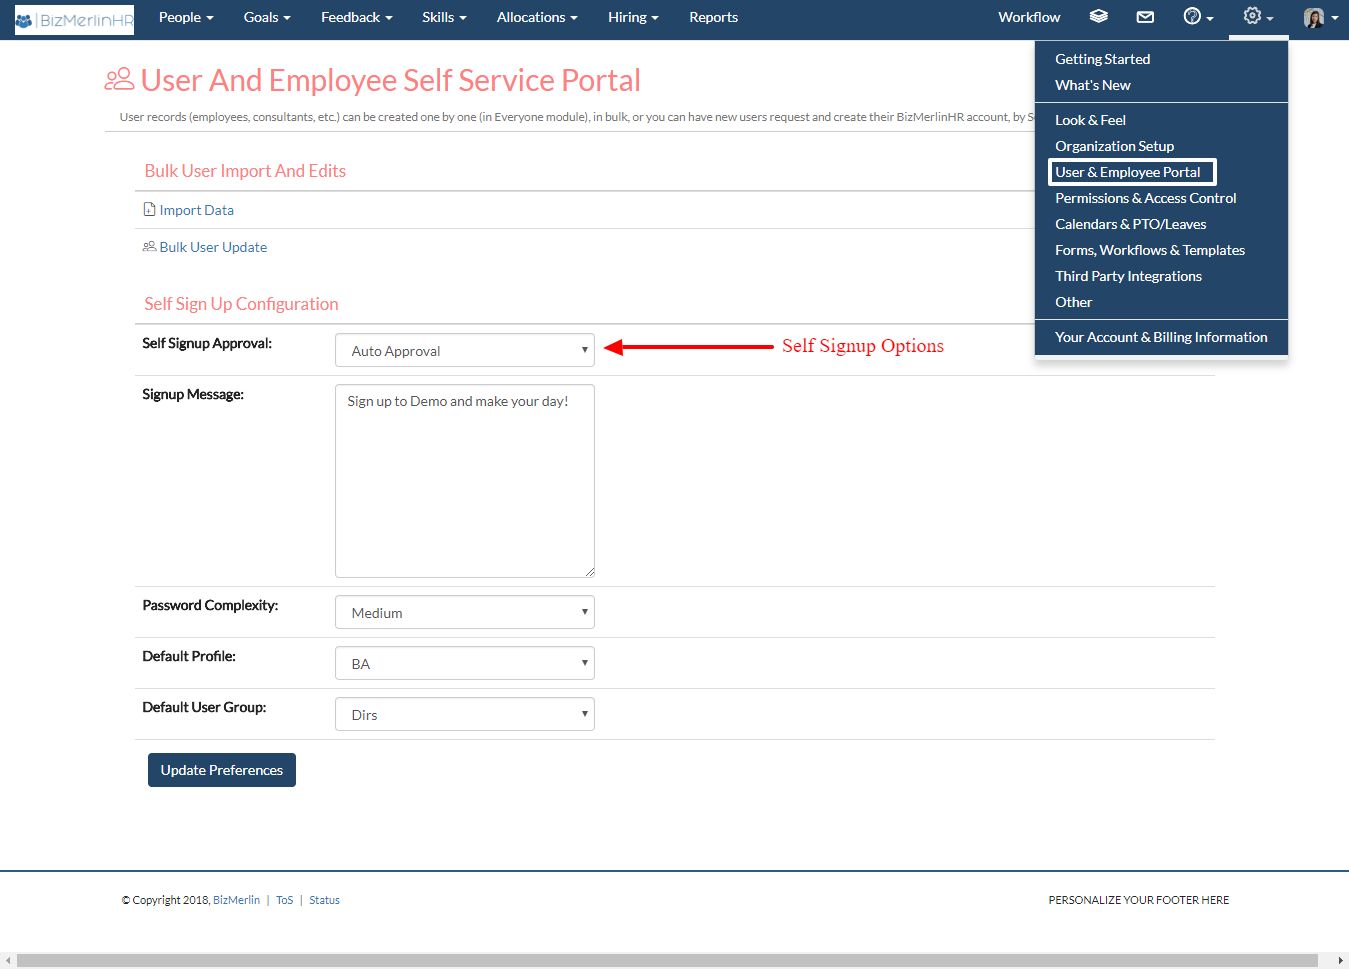Open the Default User Group dropdown
This screenshot has height=969, width=1349.
[464, 713]
